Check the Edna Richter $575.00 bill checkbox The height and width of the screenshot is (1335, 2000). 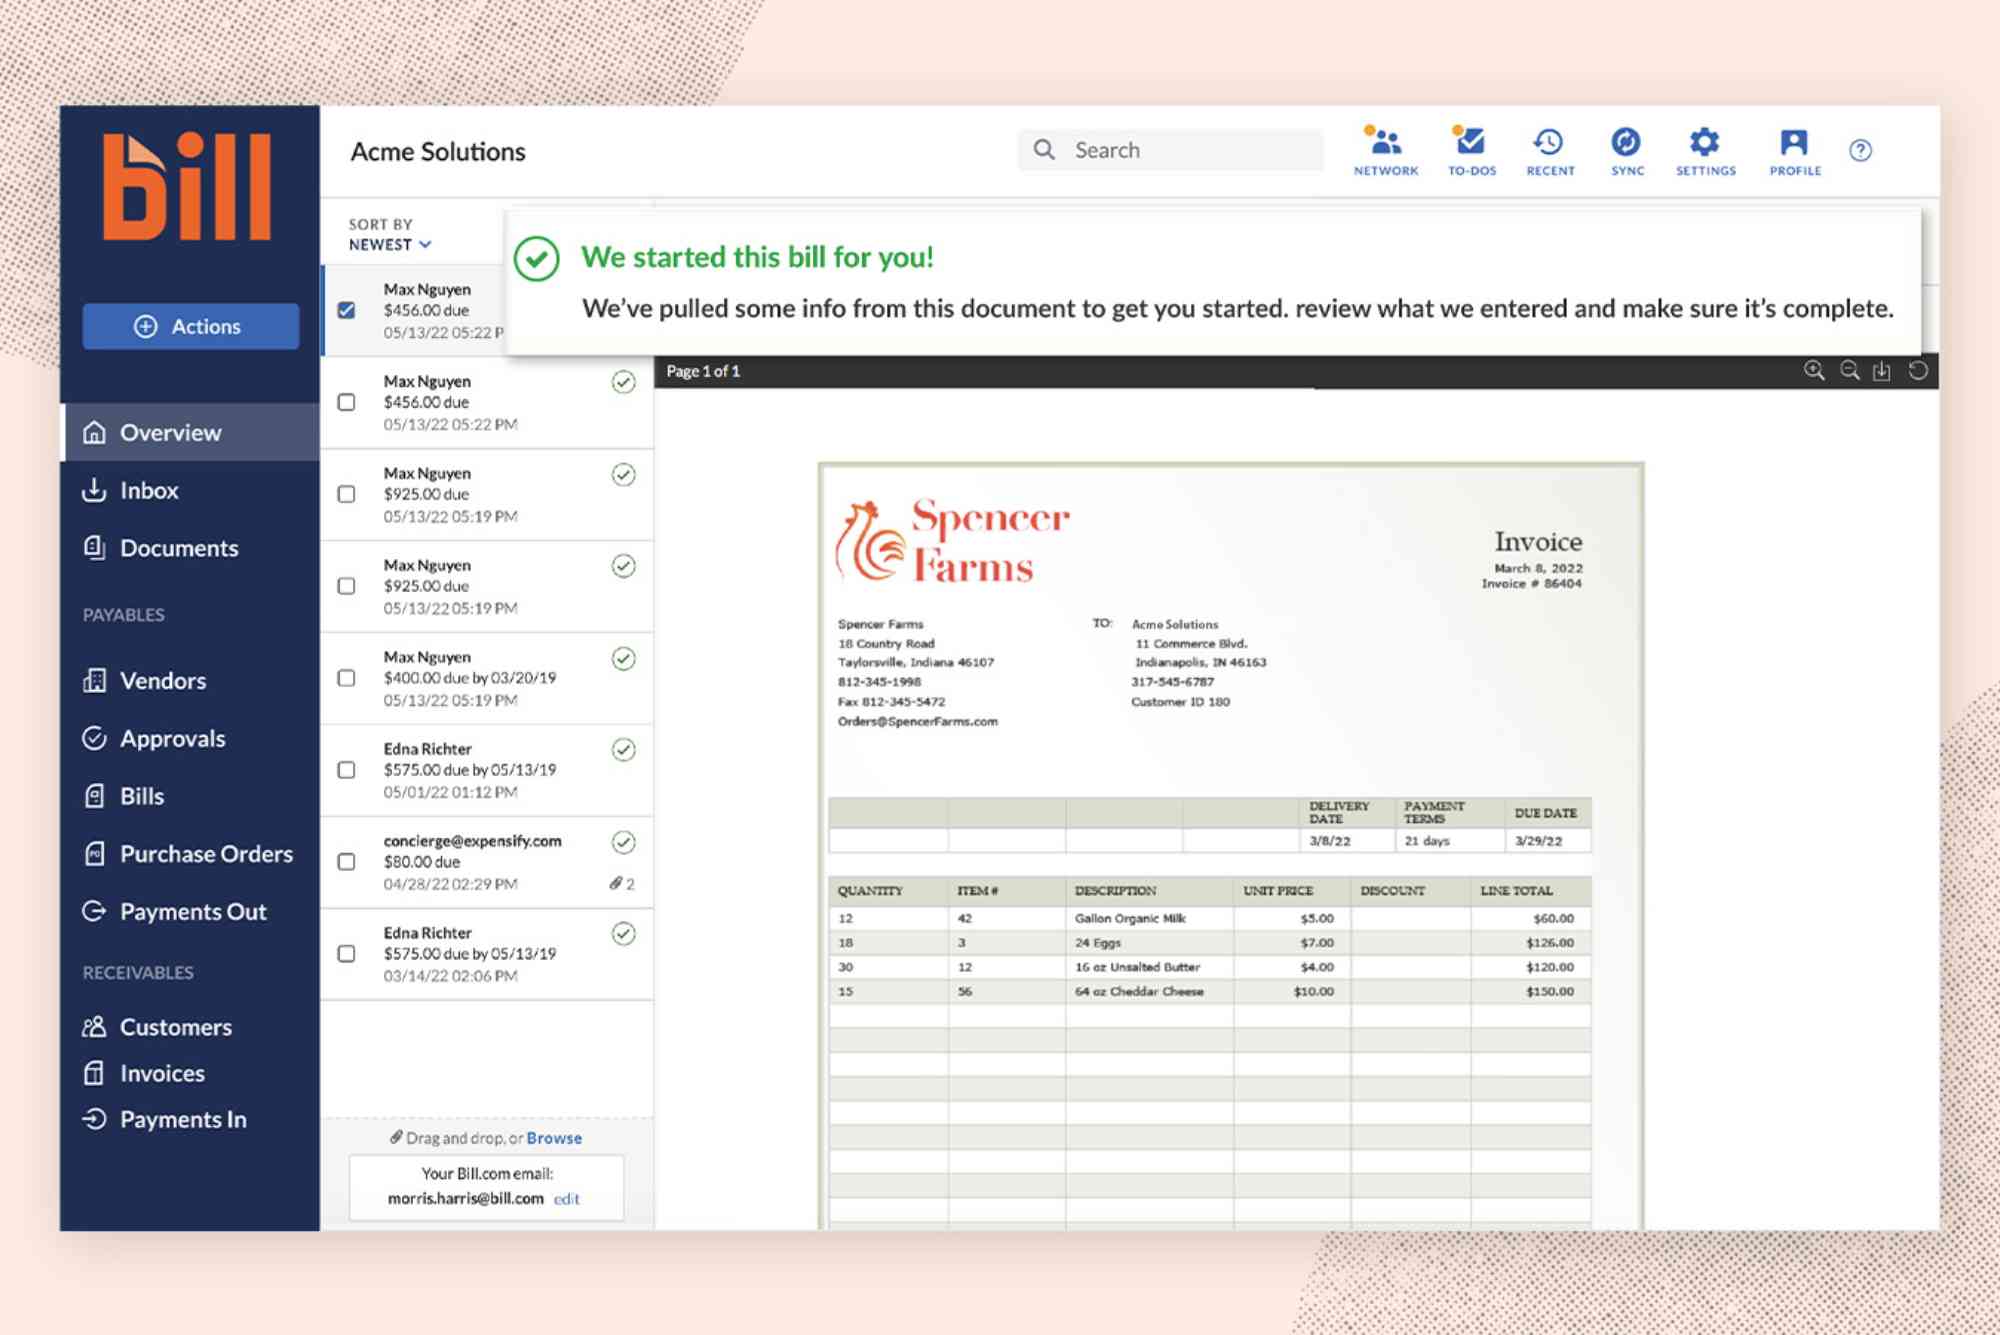347,770
